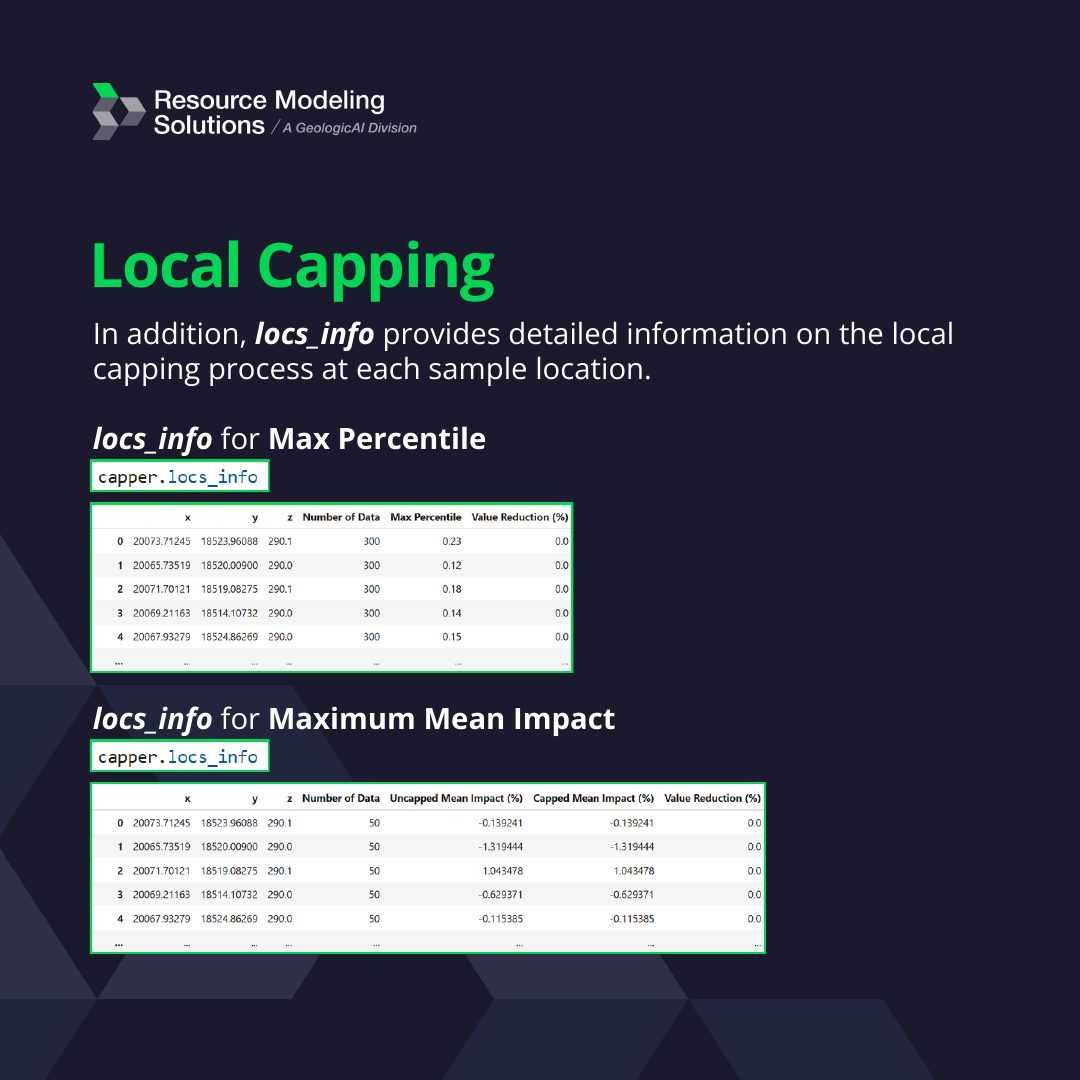Click the green and grey chevron logo icon
Image resolution: width=1080 pixels, height=1080 pixels.
coord(118,111)
